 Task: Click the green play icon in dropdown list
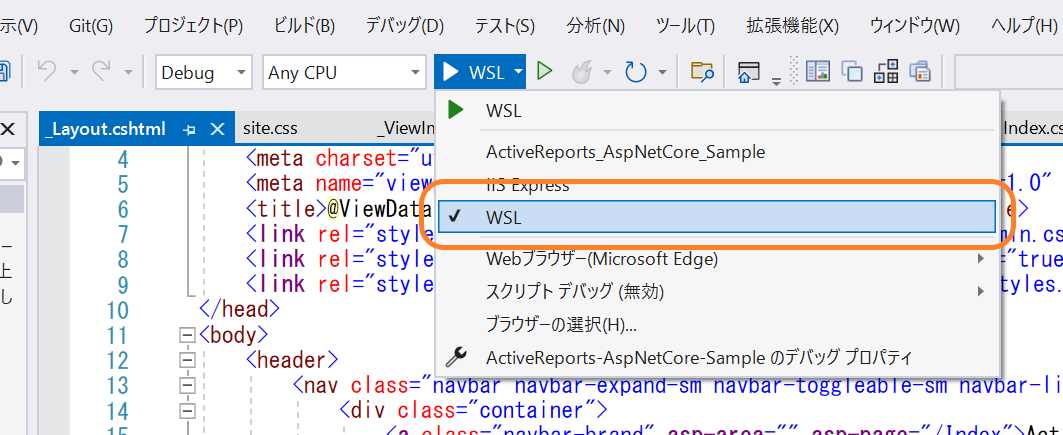coord(456,110)
